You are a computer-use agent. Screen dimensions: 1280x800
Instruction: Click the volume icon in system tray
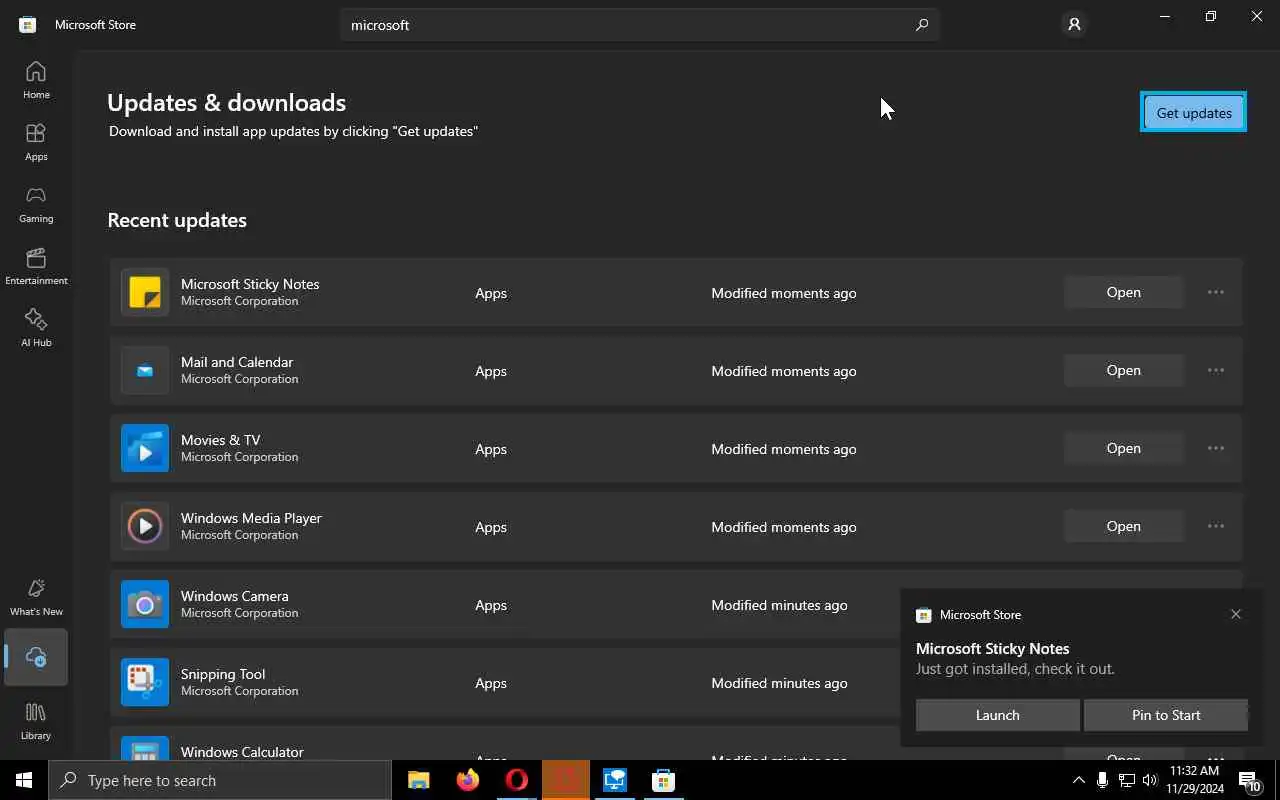tap(1150, 780)
